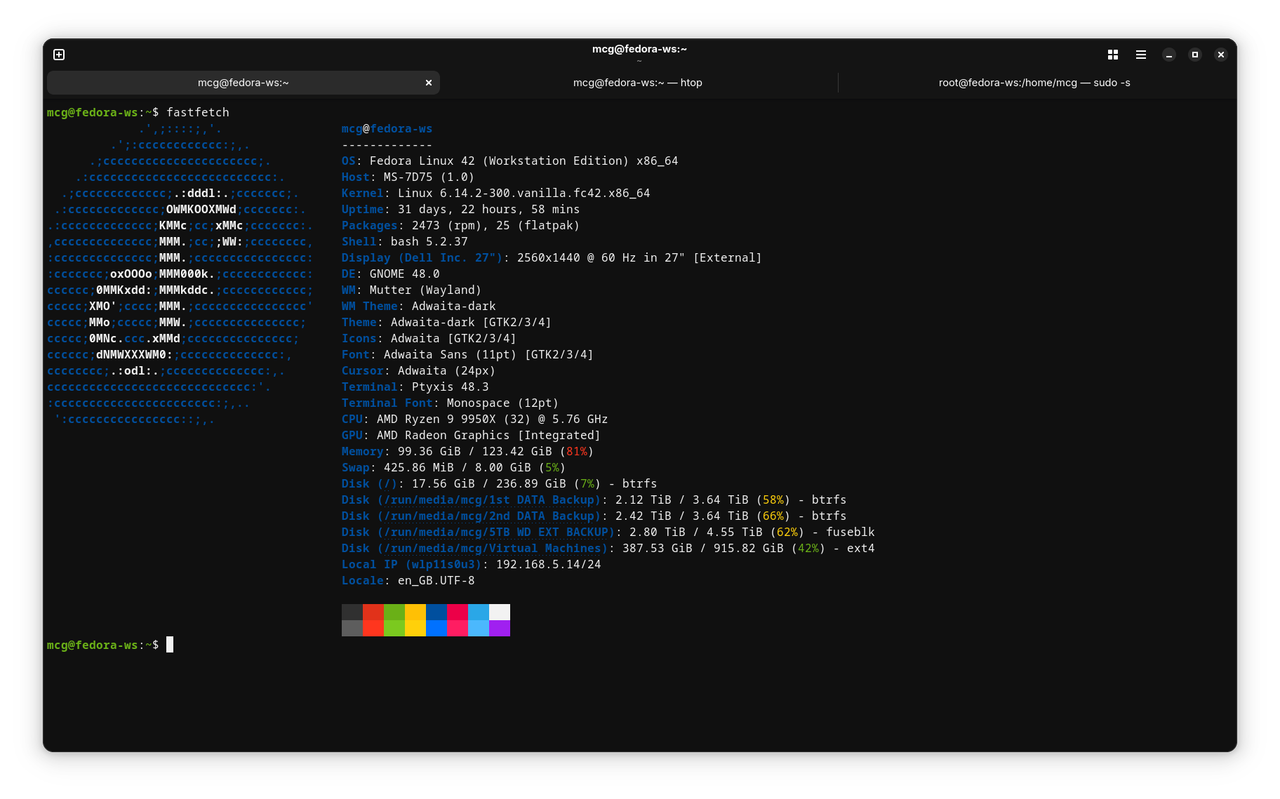The height and width of the screenshot is (799, 1280).
Task: Open the main hamburger menu
Action: 1140,54
